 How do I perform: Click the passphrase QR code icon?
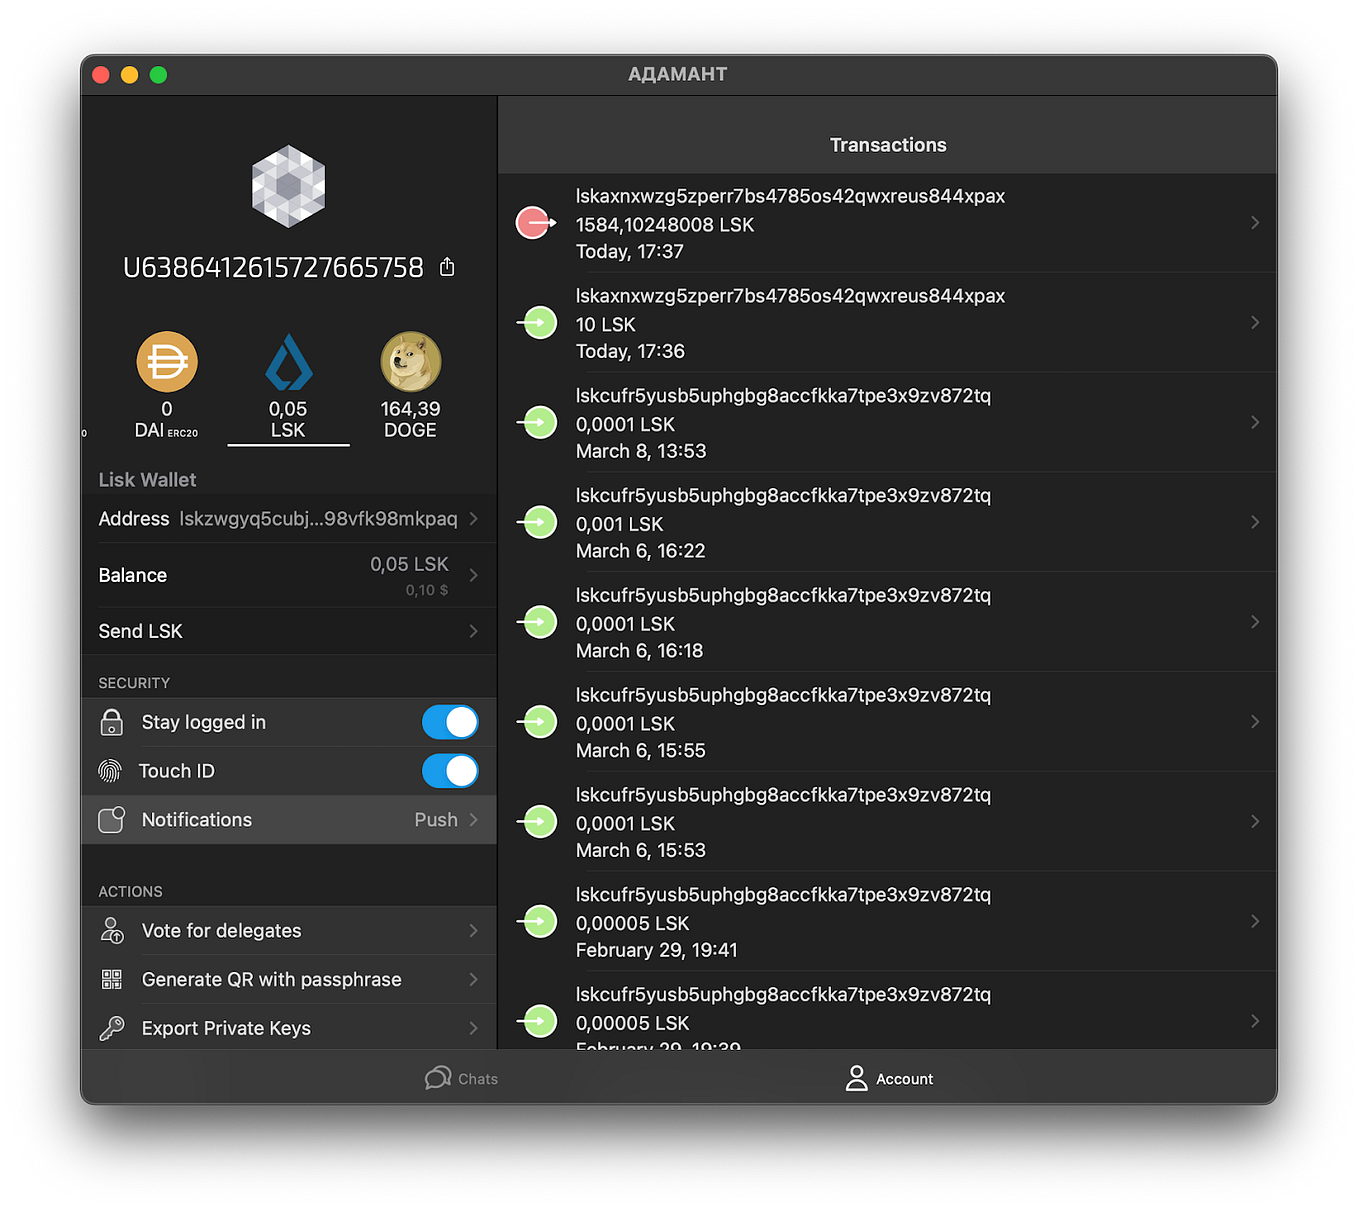tap(112, 979)
